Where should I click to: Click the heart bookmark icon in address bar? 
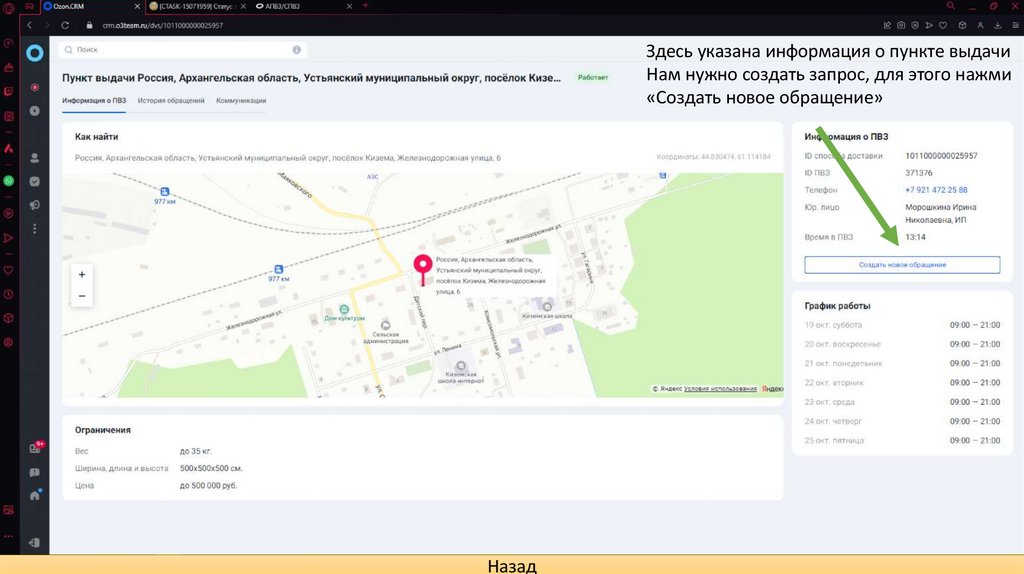943,25
